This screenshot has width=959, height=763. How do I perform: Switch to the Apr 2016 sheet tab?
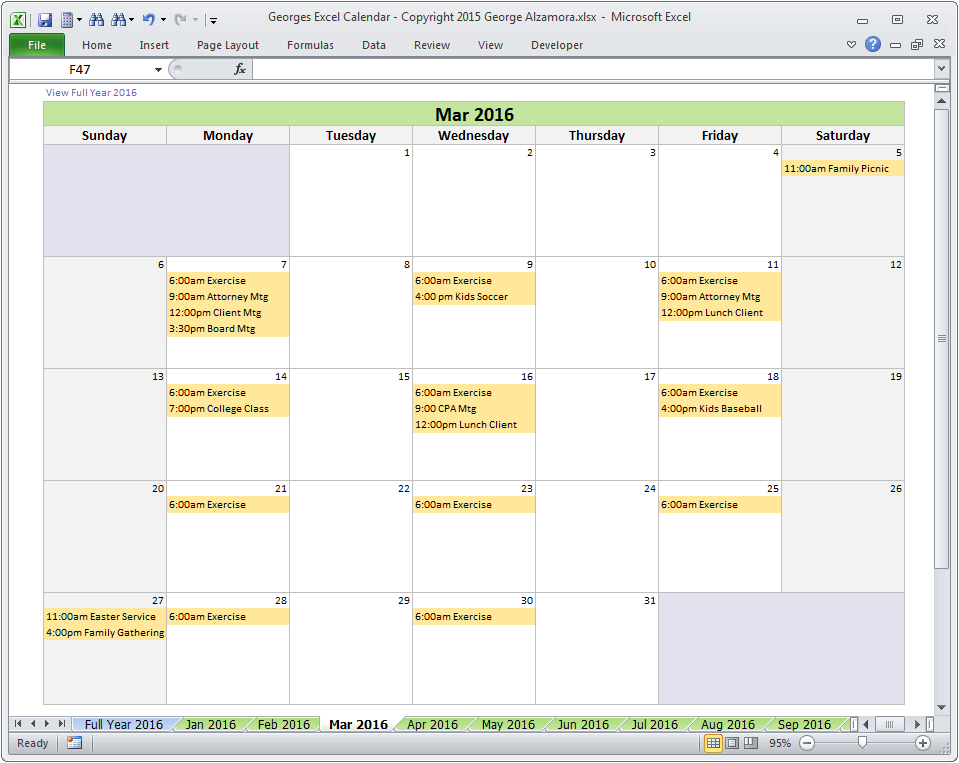pos(432,724)
